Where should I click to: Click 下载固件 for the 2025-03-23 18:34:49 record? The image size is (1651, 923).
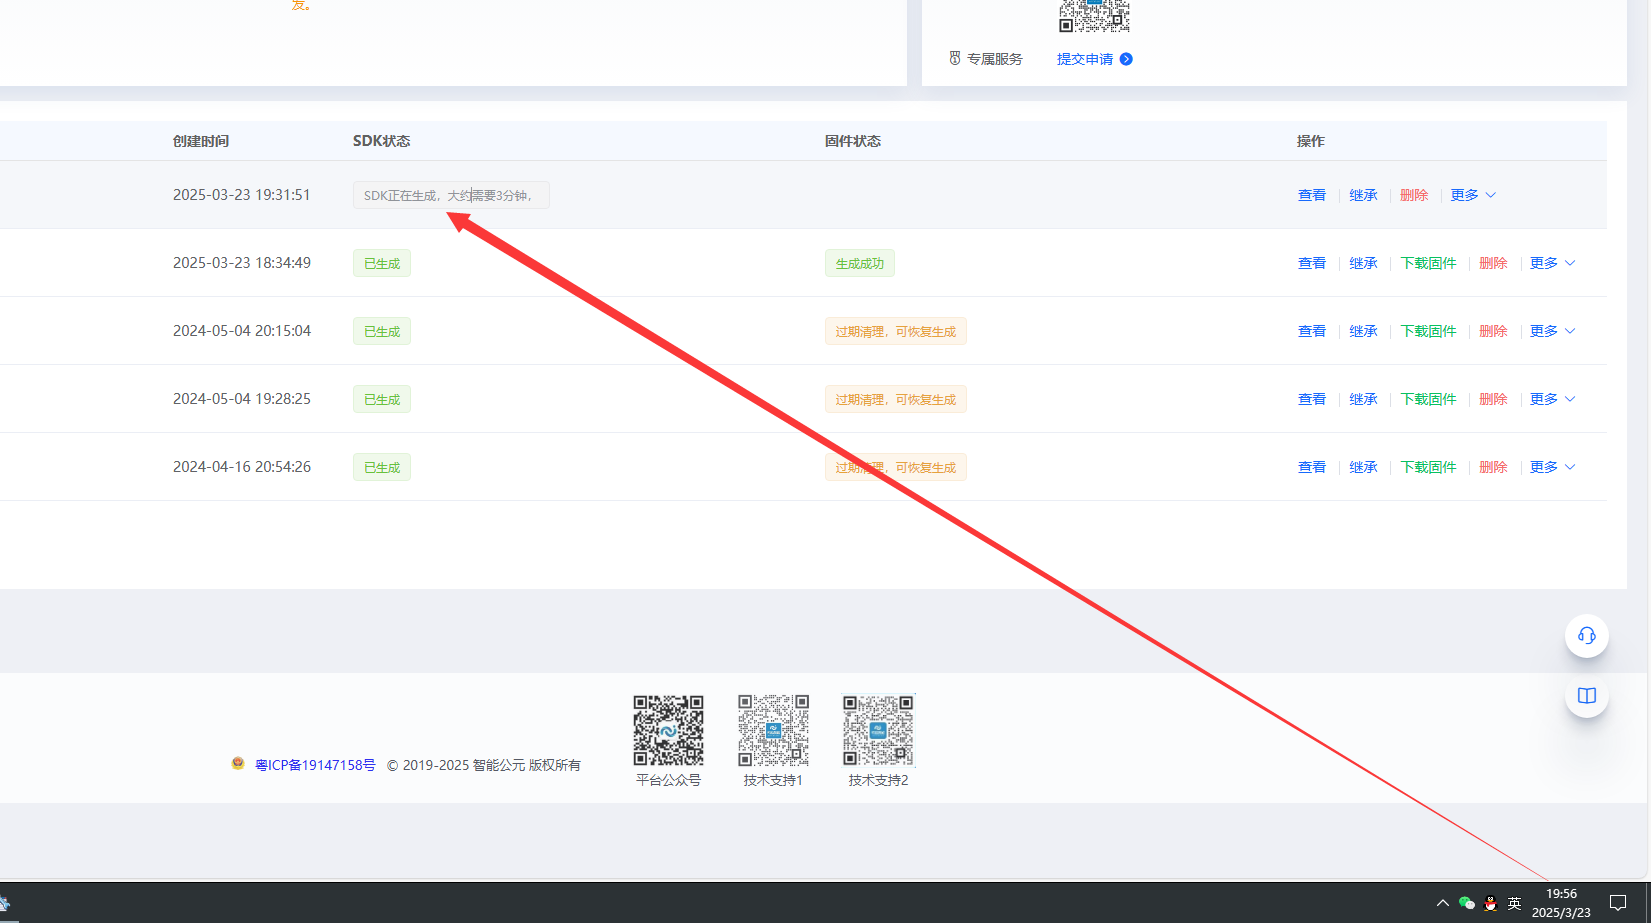[x=1428, y=263]
